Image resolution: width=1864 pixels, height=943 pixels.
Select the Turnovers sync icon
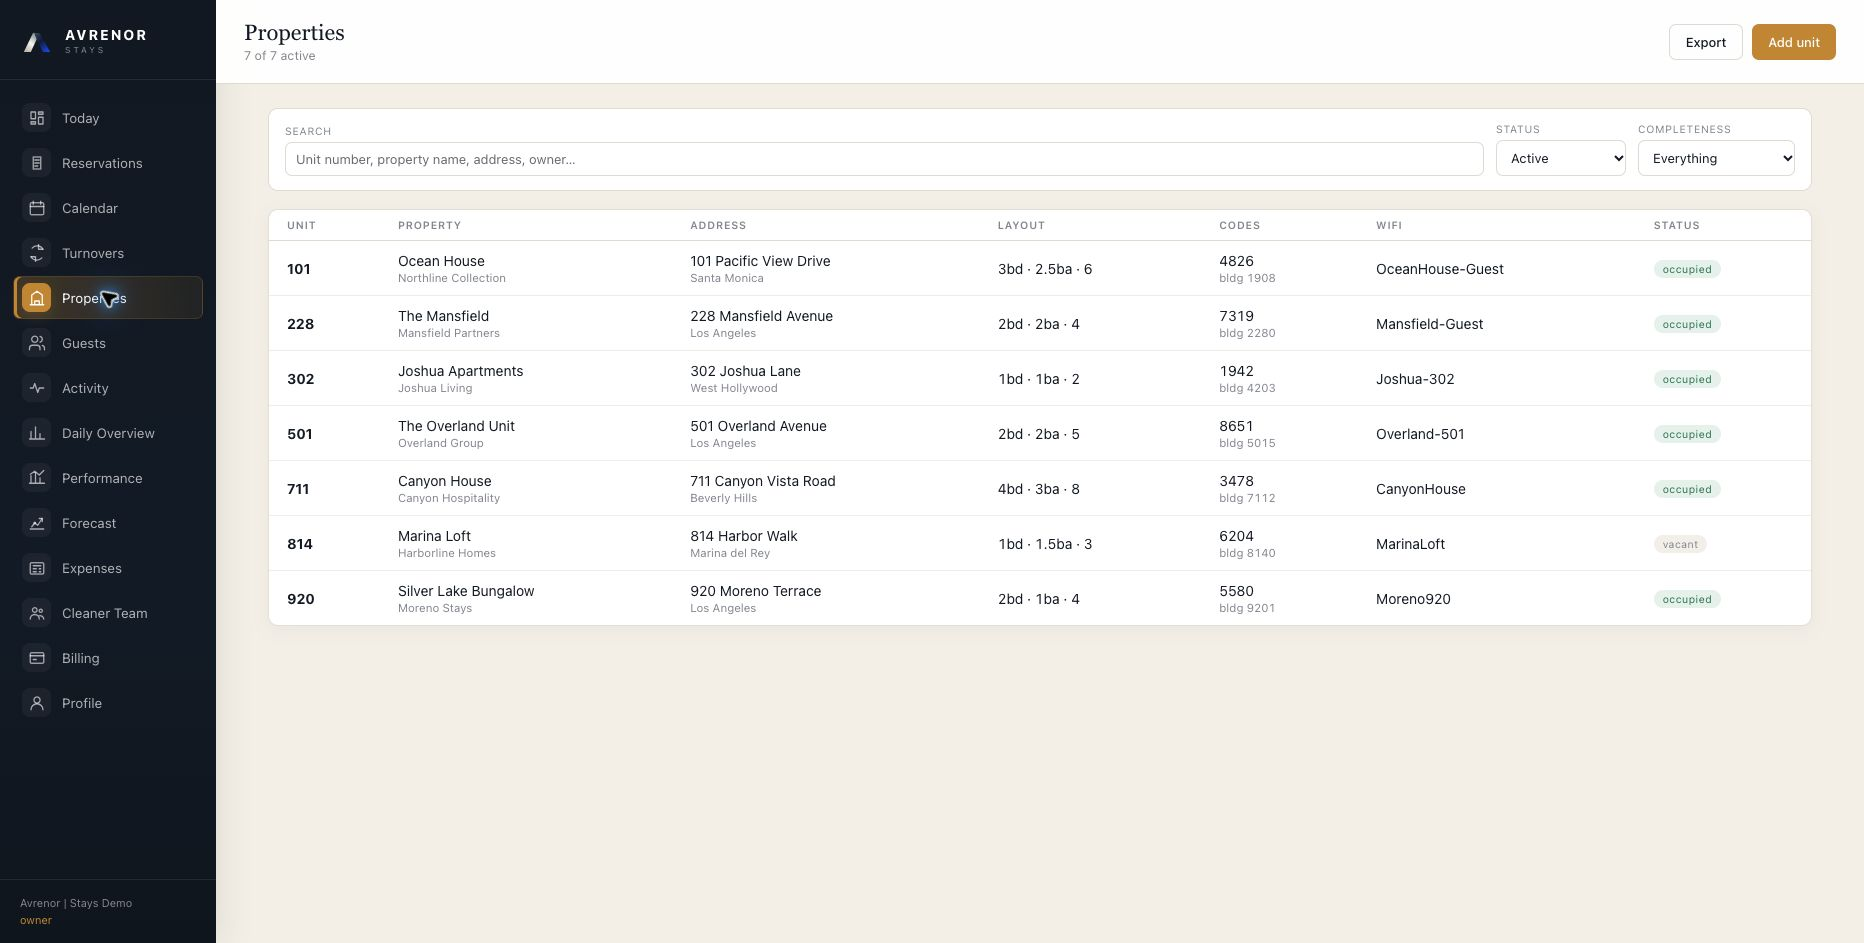pyautogui.click(x=37, y=253)
